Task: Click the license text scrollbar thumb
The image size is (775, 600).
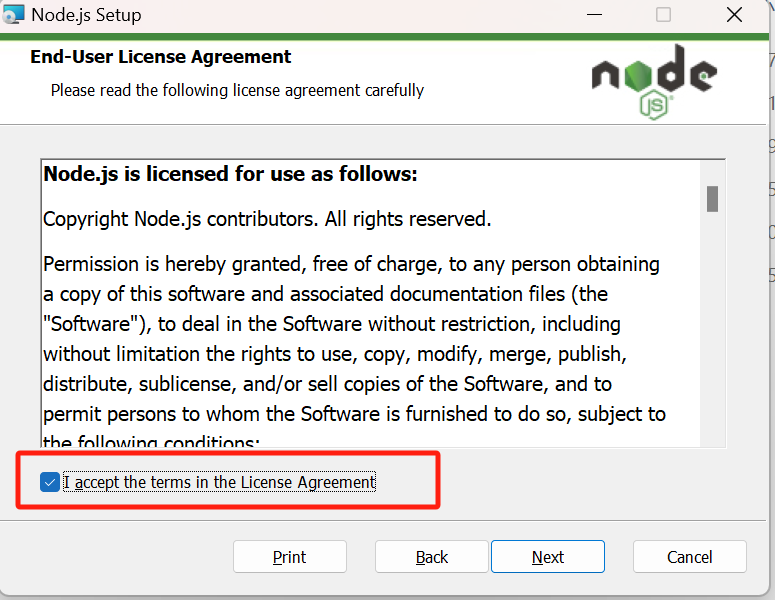Action: tap(712, 199)
